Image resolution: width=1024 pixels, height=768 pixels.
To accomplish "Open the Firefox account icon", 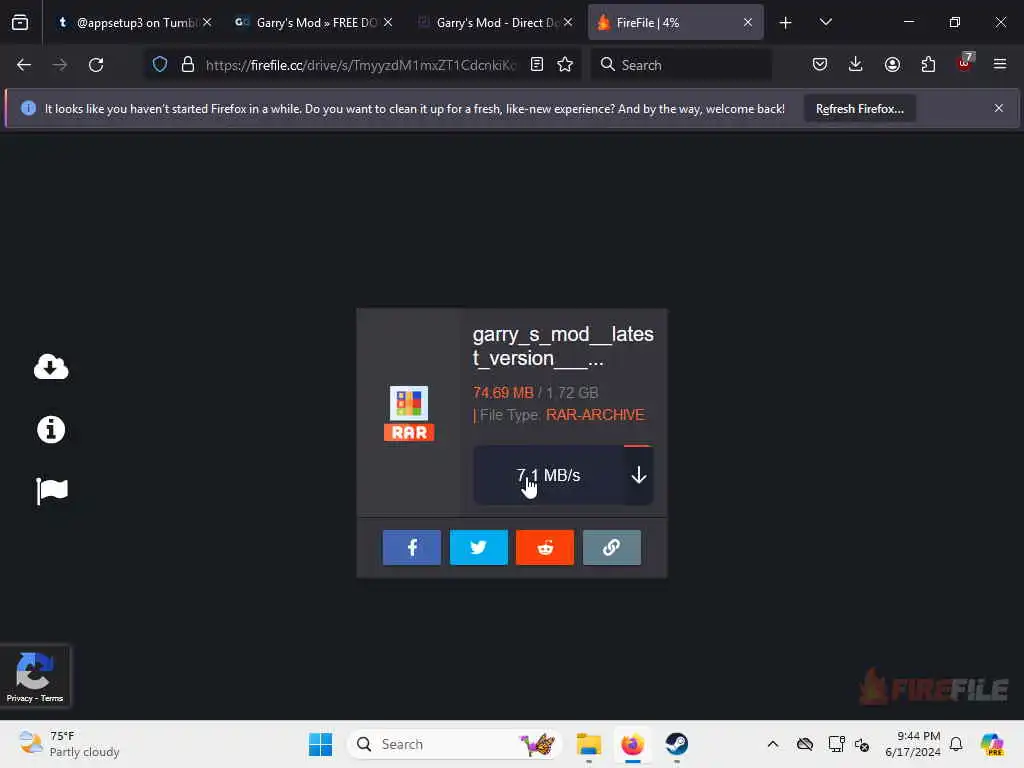I will 892,65.
